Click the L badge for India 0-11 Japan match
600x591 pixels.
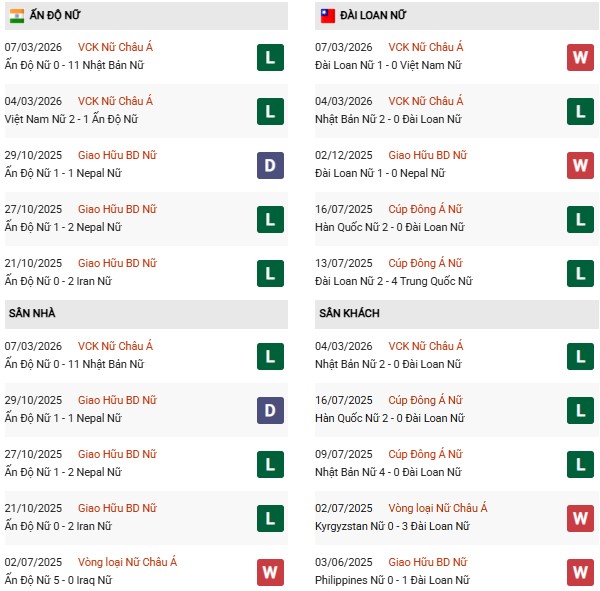point(269,57)
